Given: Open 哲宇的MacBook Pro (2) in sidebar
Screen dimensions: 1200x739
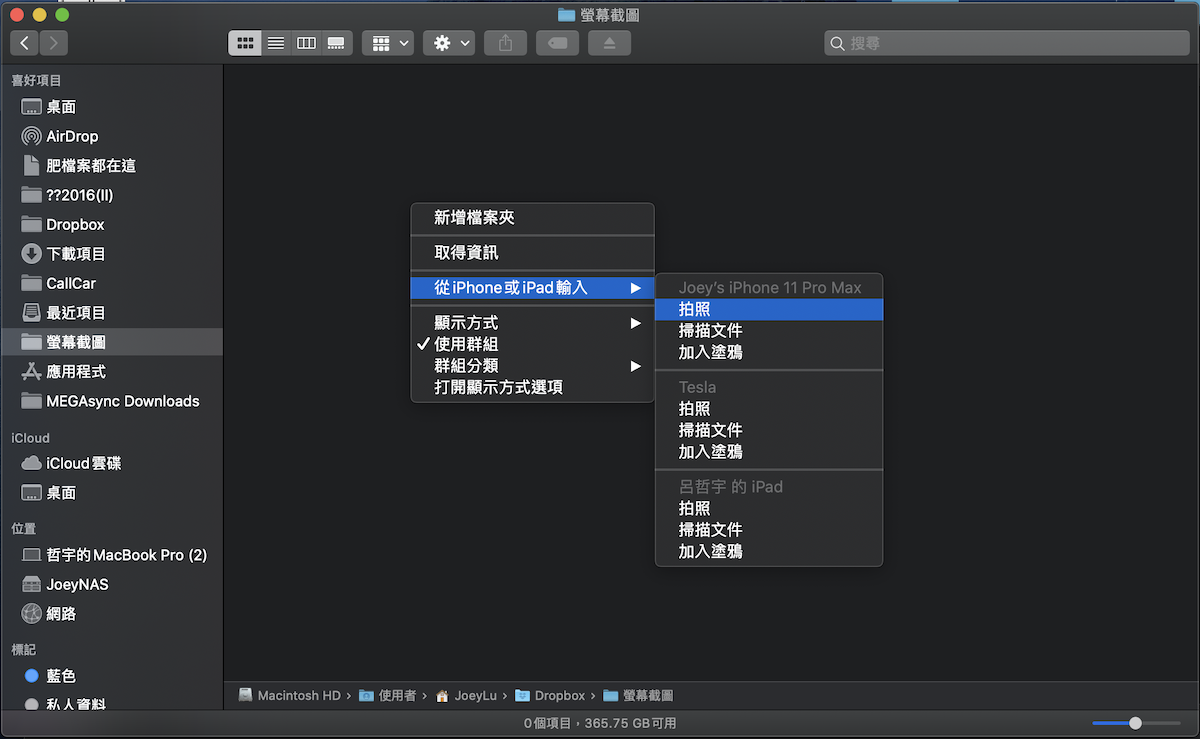Looking at the screenshot, I should (111, 555).
